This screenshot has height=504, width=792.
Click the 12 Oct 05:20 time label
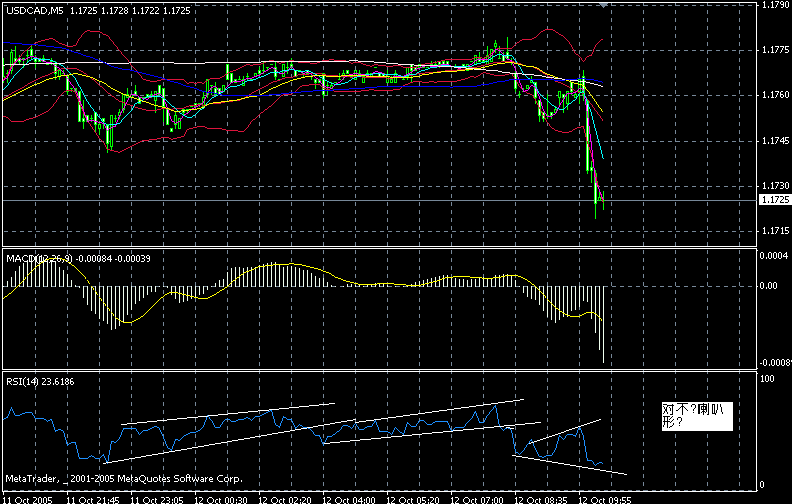point(413,500)
